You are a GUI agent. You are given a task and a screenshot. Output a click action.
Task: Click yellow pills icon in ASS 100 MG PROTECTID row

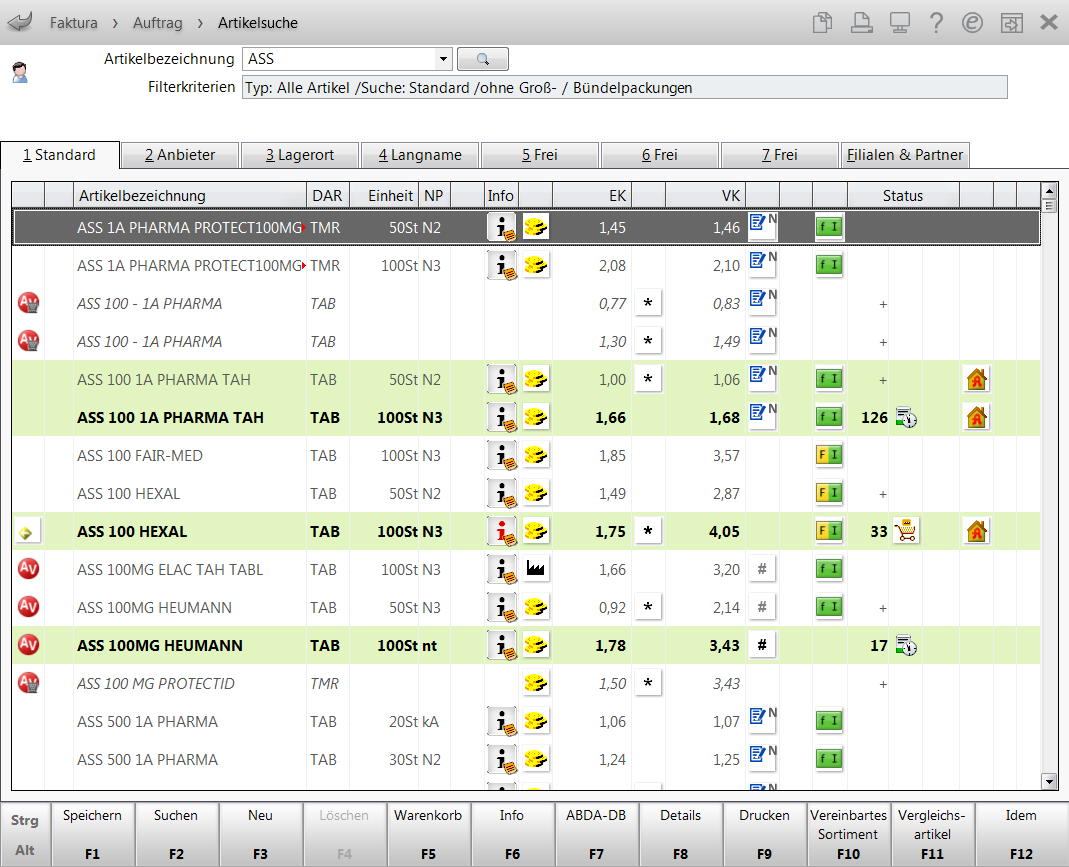(x=536, y=683)
